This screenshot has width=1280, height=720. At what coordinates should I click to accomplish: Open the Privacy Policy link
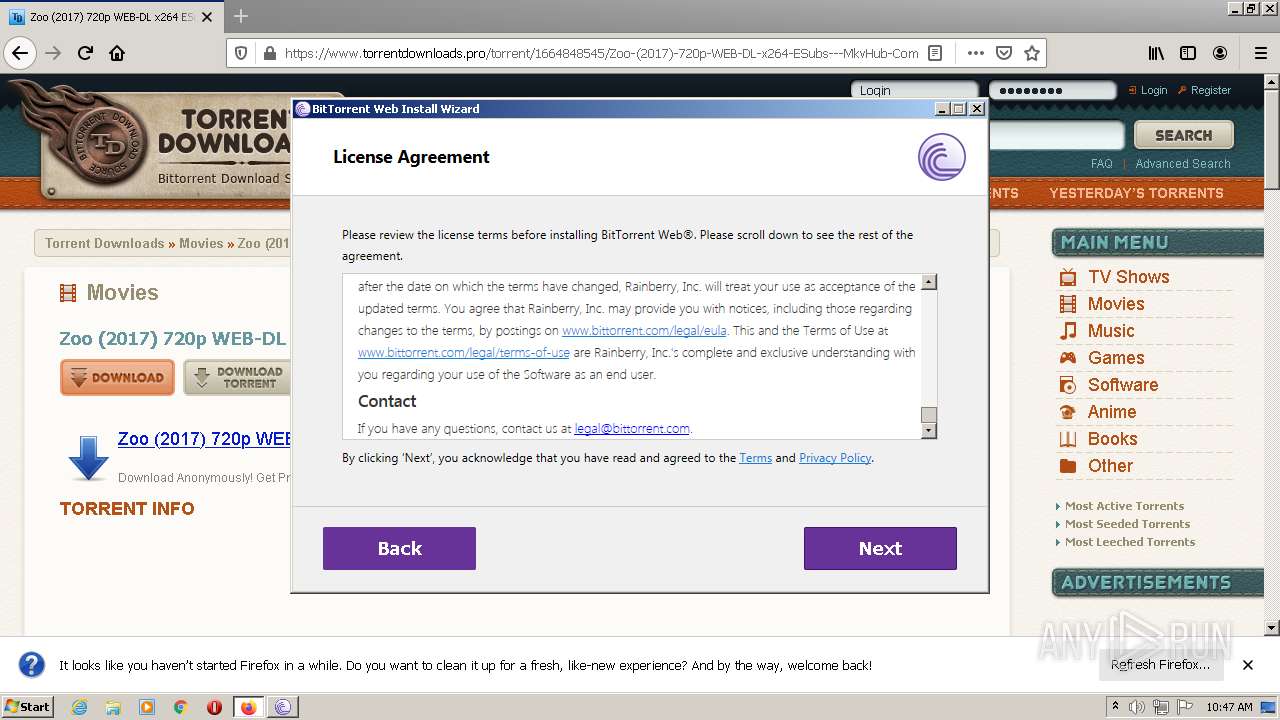click(835, 458)
